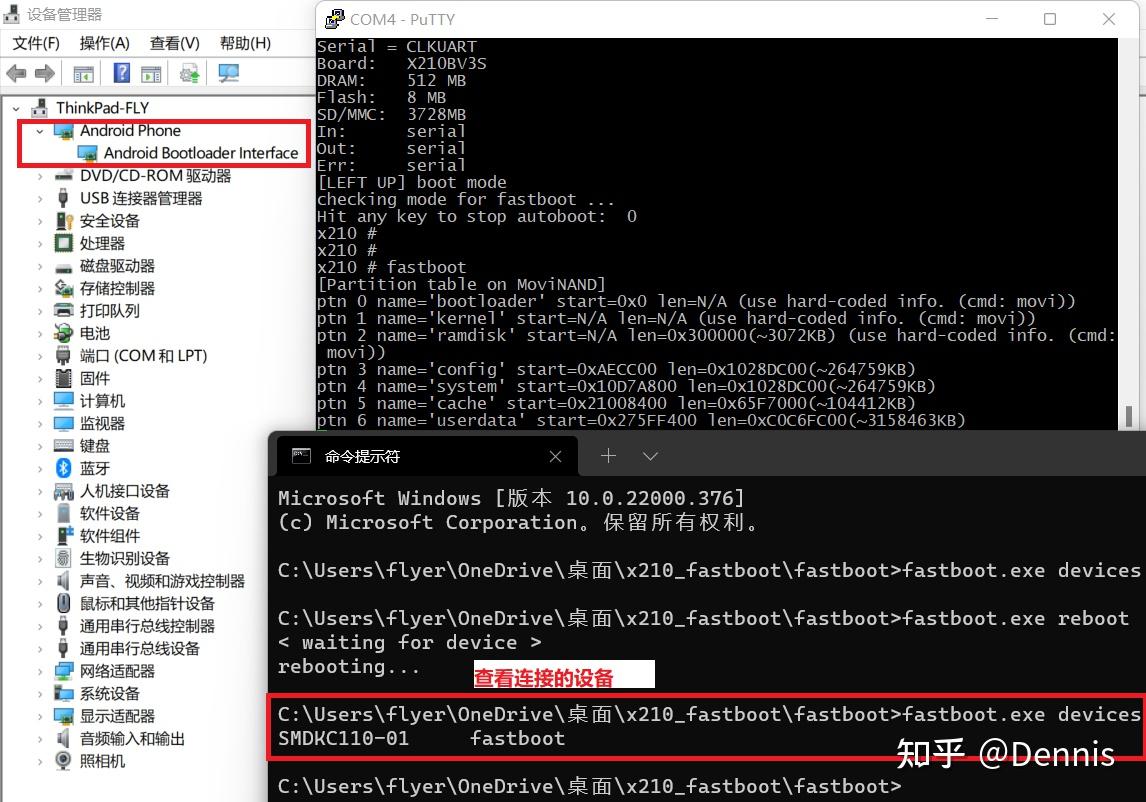Collapse the Android Phone tree node
Viewport: 1146px width, 802px height.
39,131
